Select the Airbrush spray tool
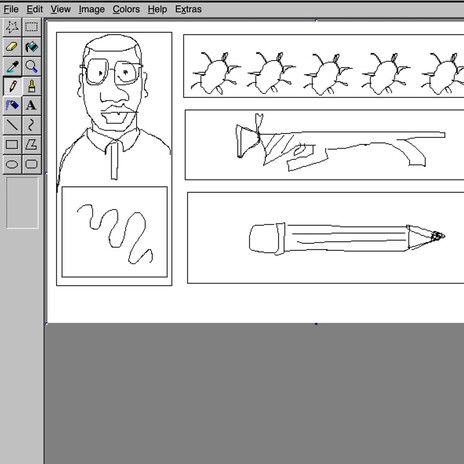 [x=12, y=105]
